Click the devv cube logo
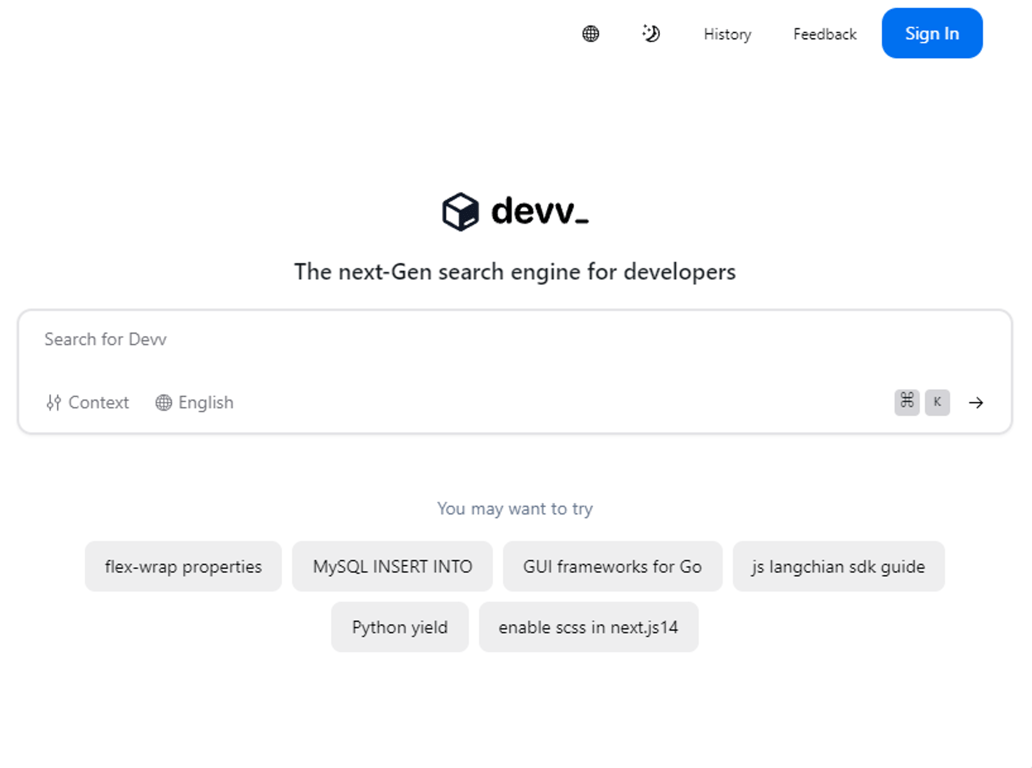The height and width of the screenshot is (768, 1032). click(x=460, y=211)
